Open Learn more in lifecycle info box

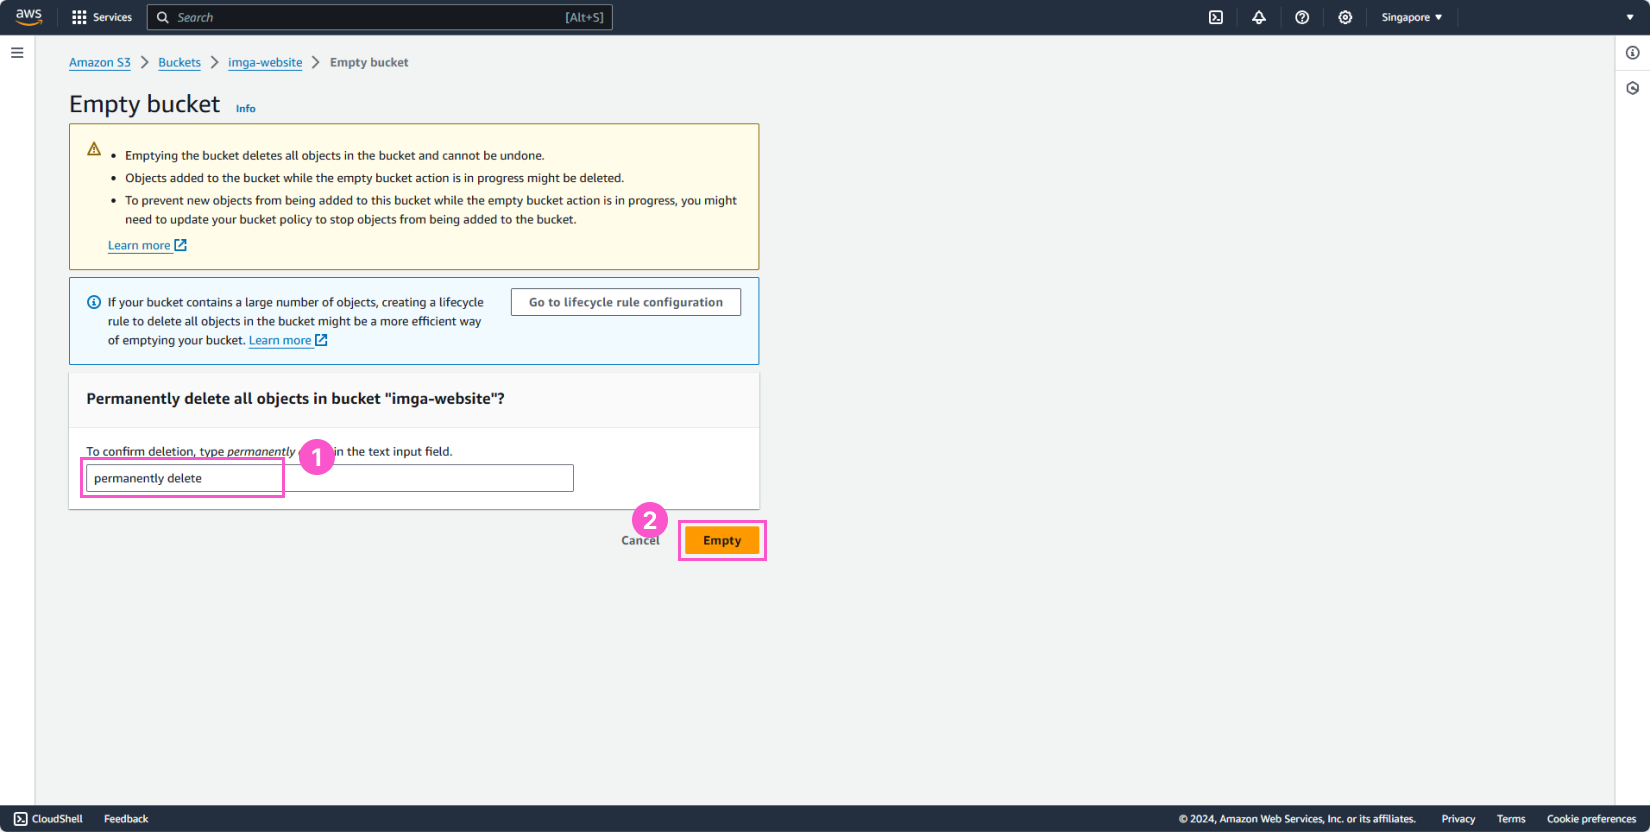click(280, 340)
